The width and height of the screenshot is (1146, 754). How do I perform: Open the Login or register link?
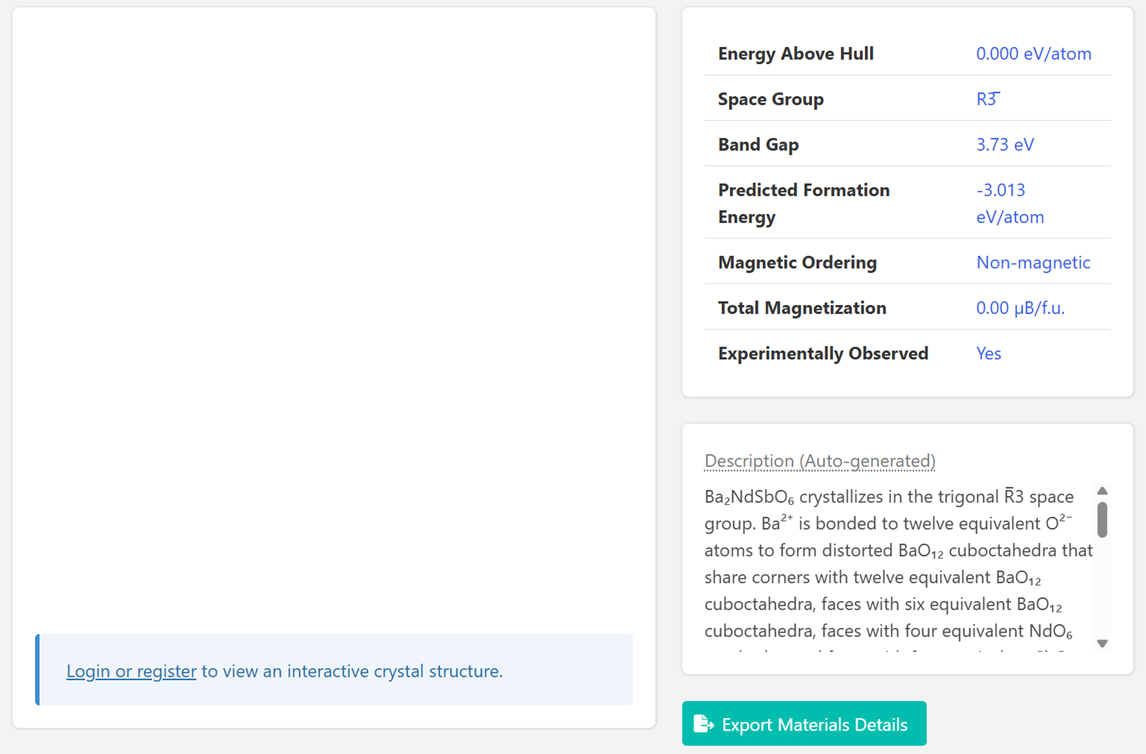coord(131,671)
